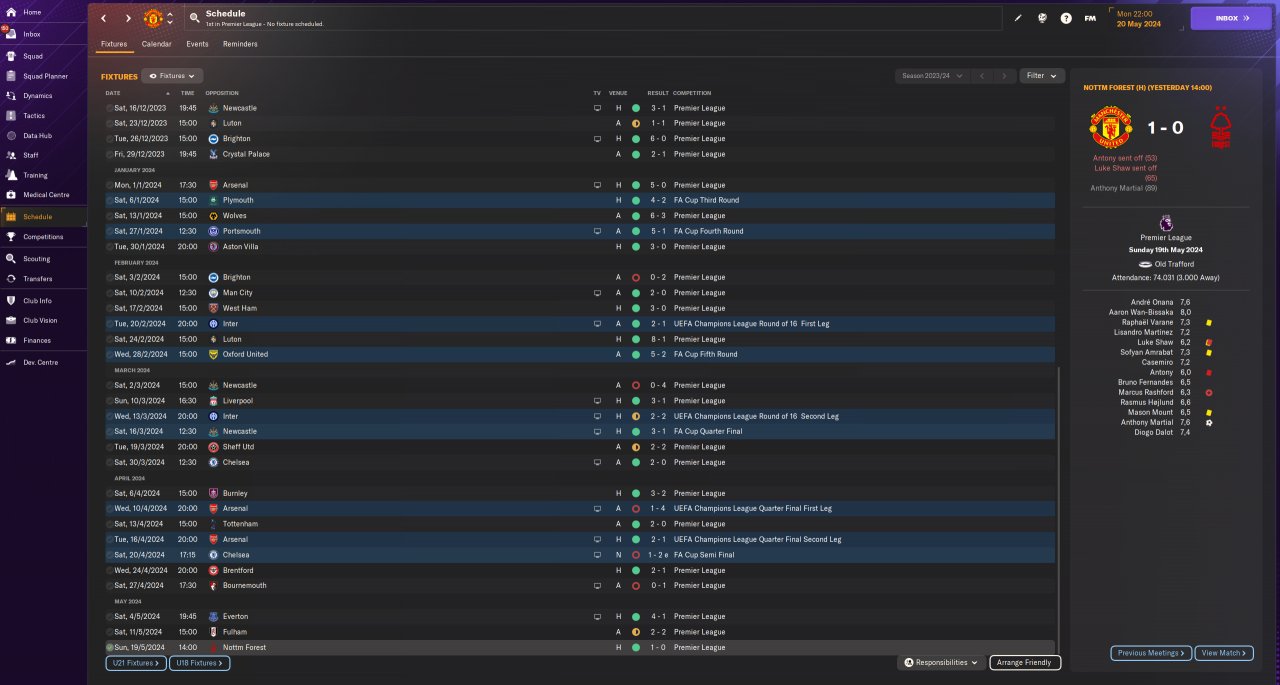Open the Finances sidebar icon
The height and width of the screenshot is (685, 1280).
[x=10, y=340]
